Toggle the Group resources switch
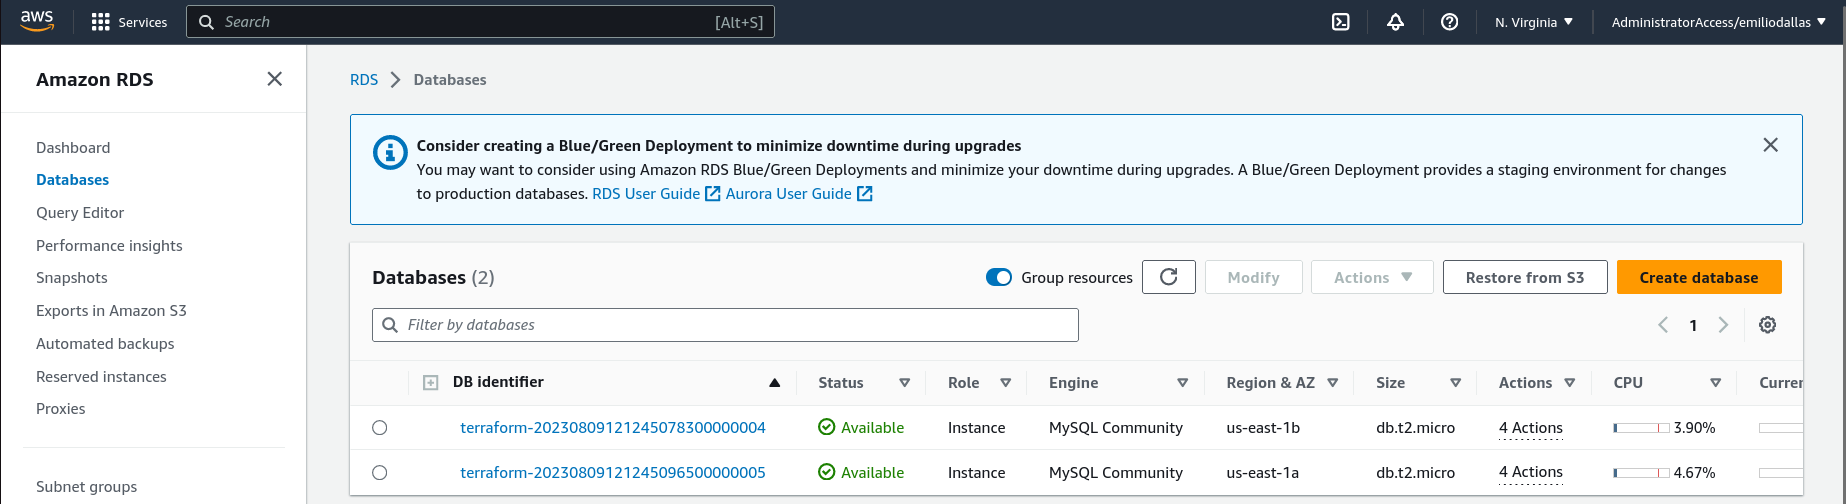1846x504 pixels. [998, 277]
